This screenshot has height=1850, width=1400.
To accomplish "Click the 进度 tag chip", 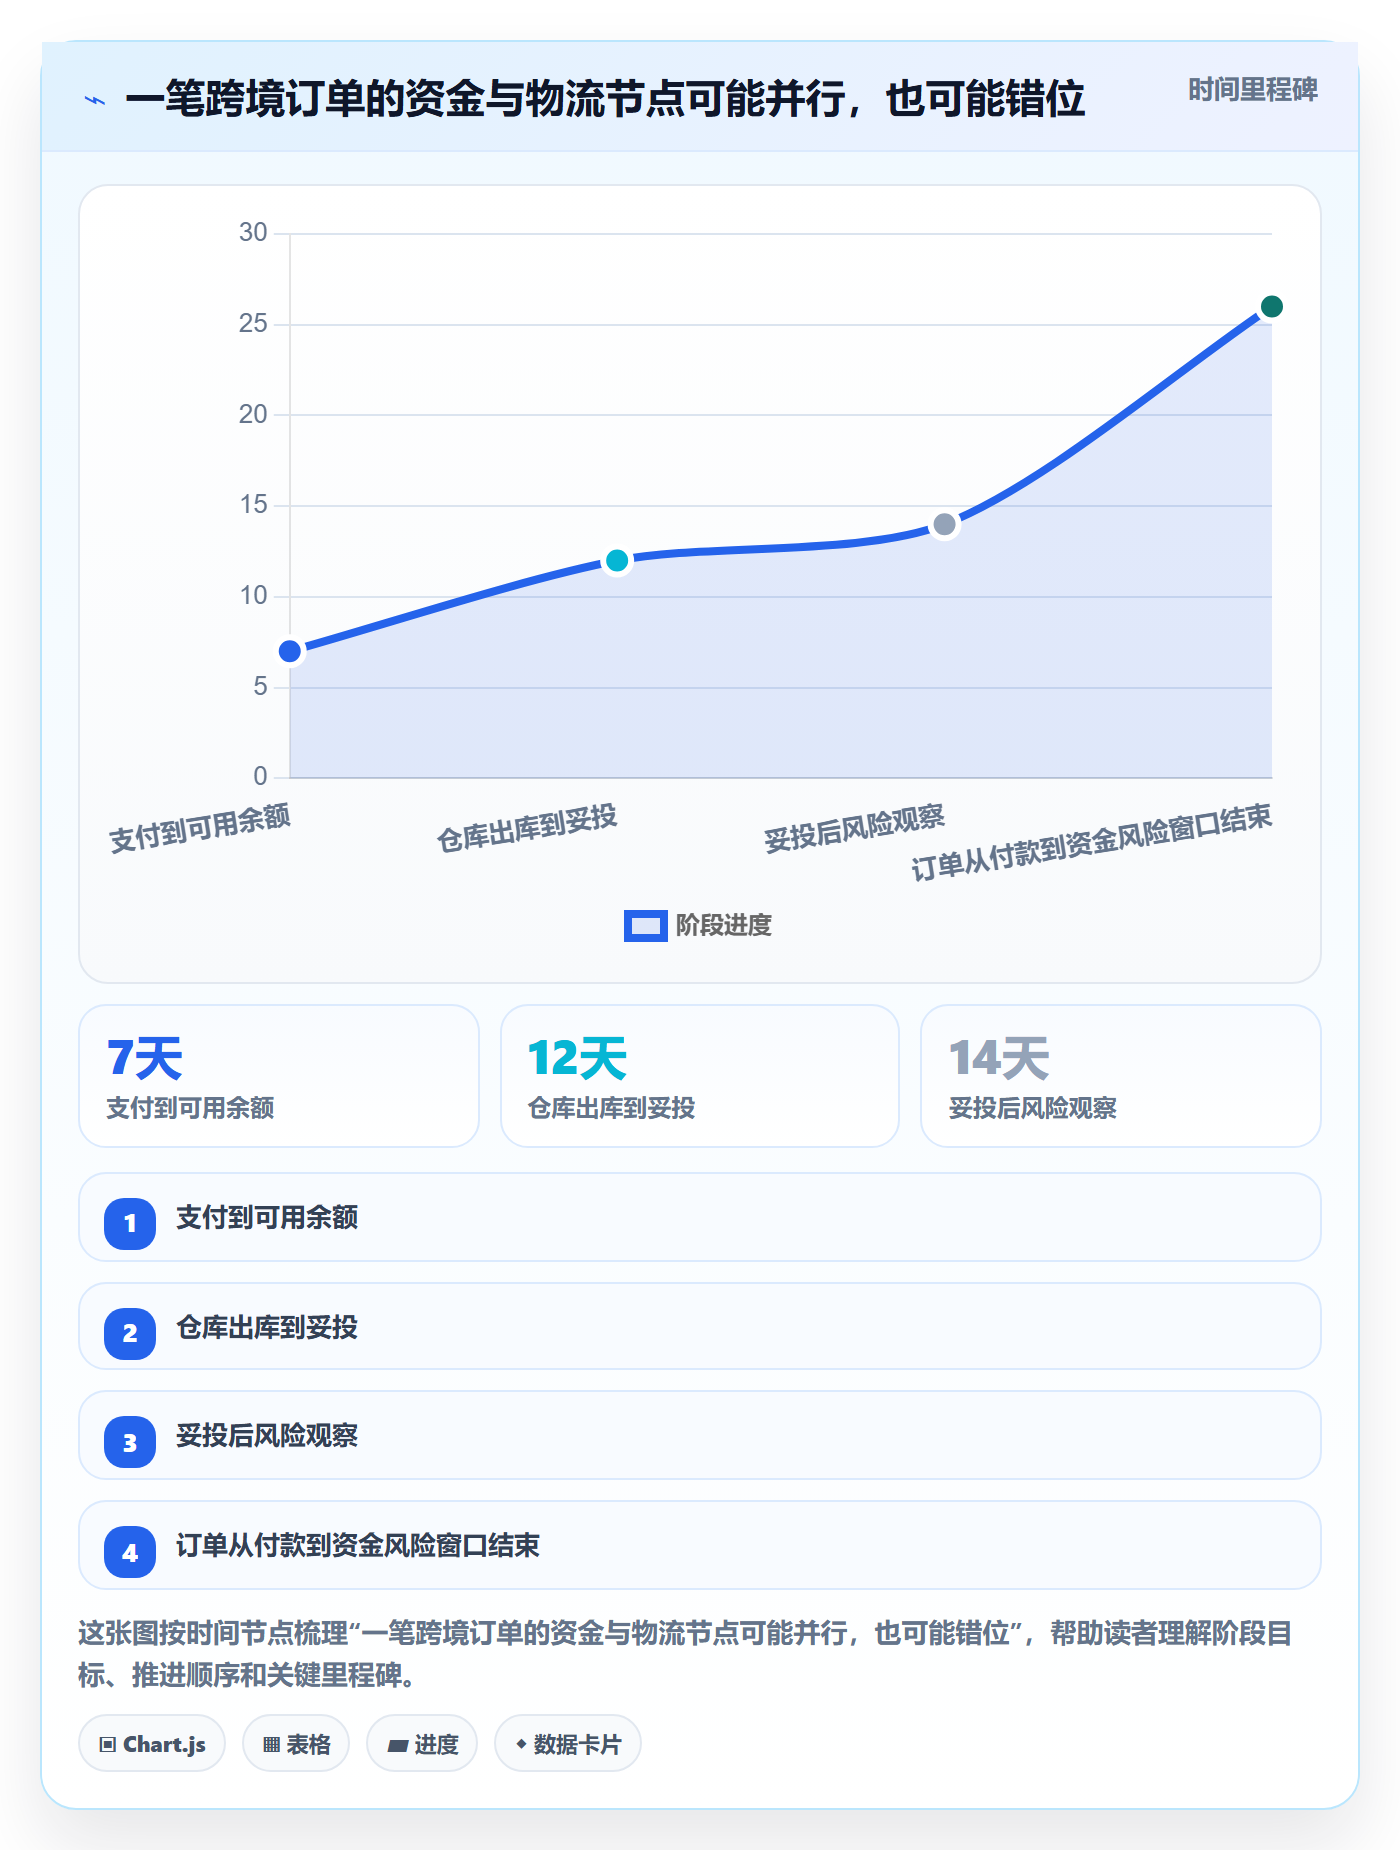I will pos(422,1744).
